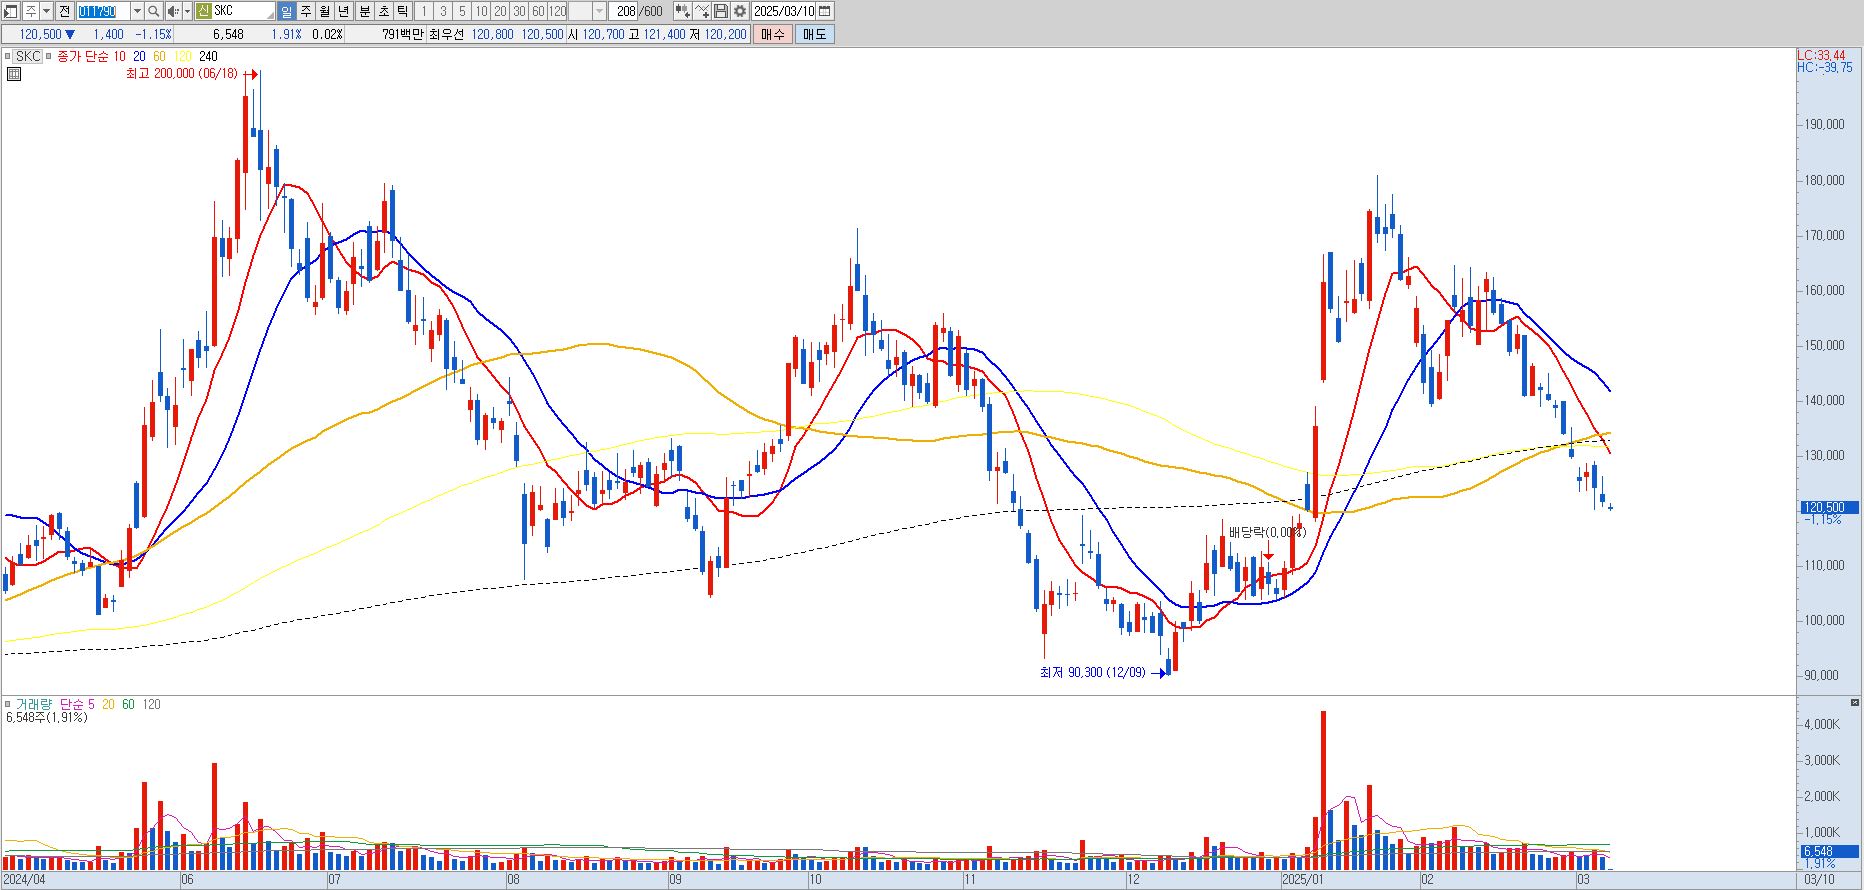Click the blue 20 moving average legend
Viewport: 1864px width, 890px height.
pyautogui.click(x=139, y=57)
